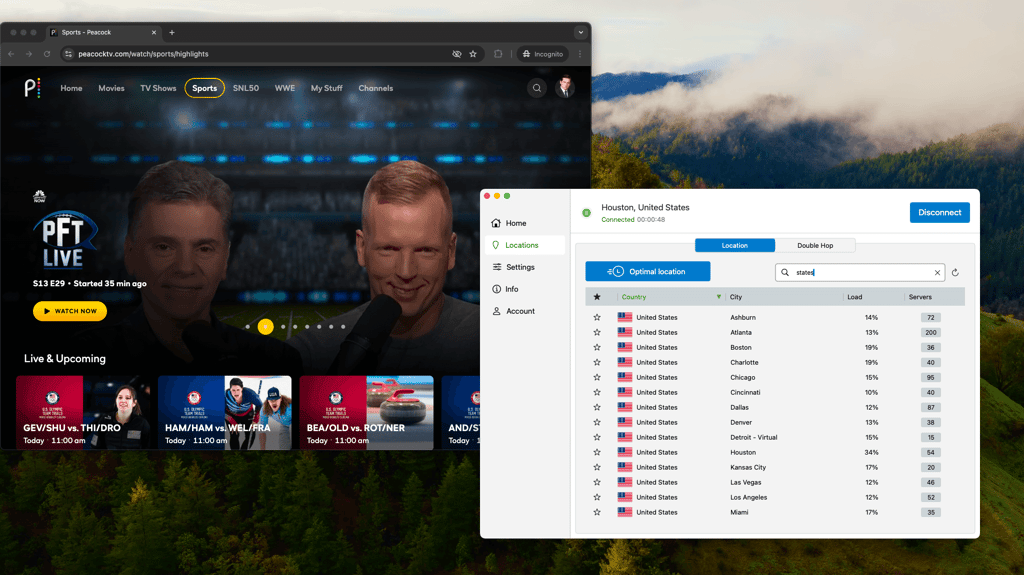The image size is (1024, 575).
Task: Close the Sports - Peacock tab
Action: (x=154, y=32)
